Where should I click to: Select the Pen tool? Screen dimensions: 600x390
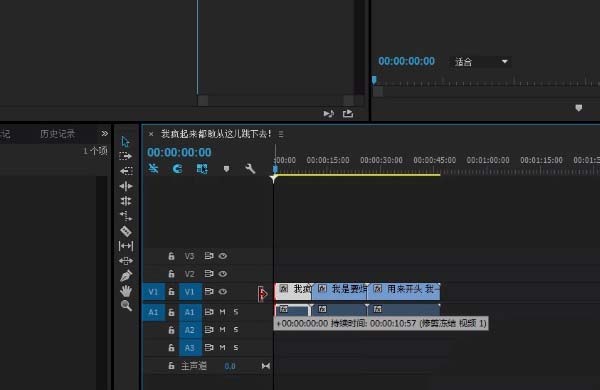pos(126,276)
